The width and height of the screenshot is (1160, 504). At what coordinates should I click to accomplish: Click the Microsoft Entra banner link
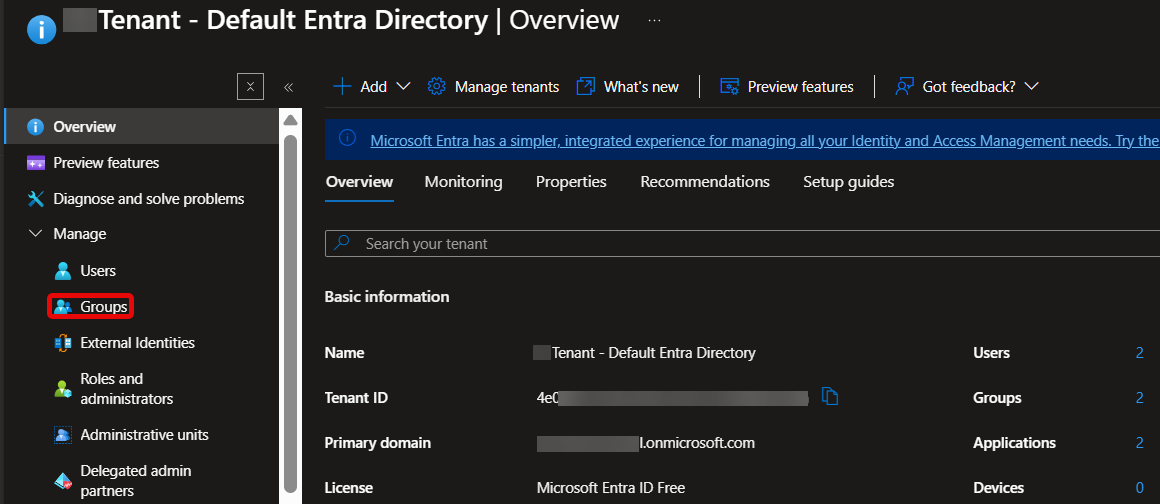point(764,140)
